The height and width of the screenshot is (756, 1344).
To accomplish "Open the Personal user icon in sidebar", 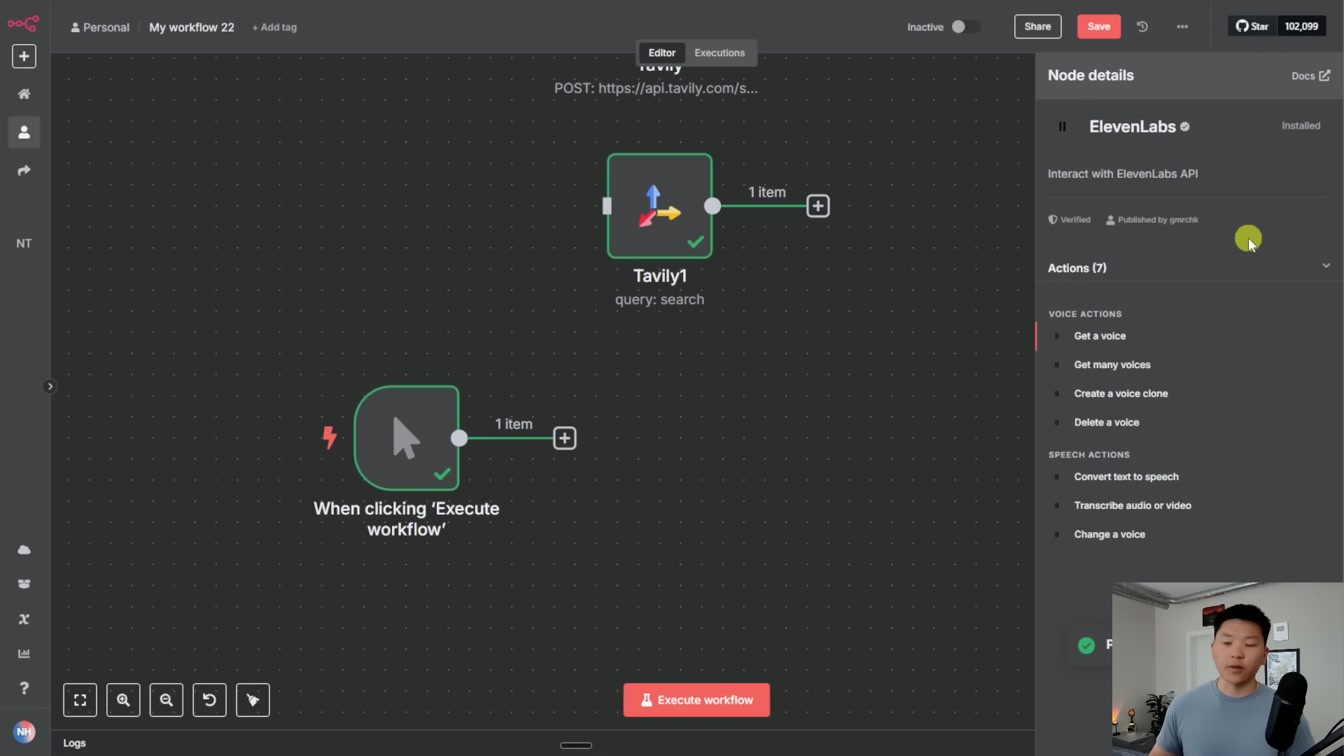I will (x=24, y=132).
